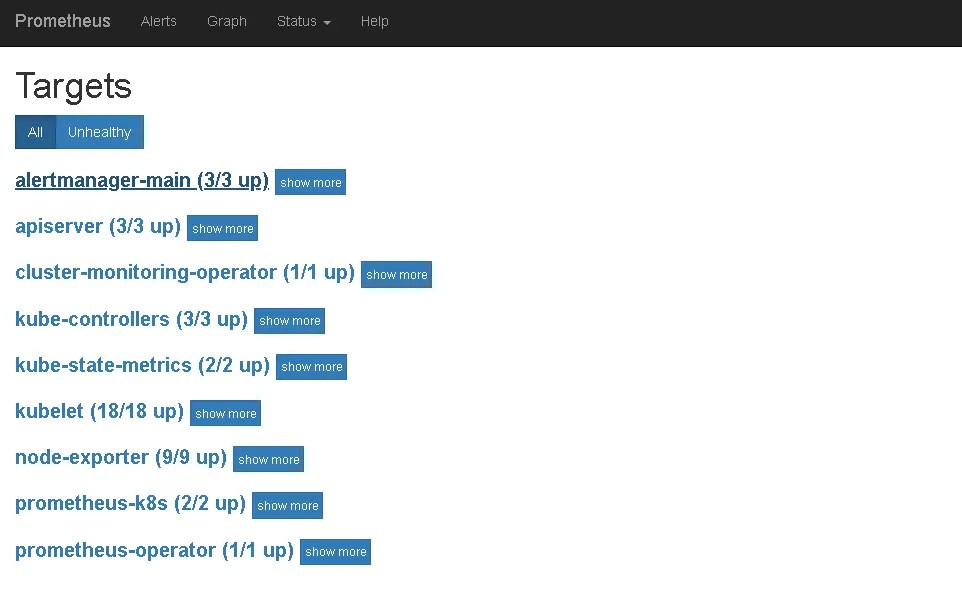962x594 pixels.
Task: Click the alertmanager-main (3/3 up) link
Action: 142,180
